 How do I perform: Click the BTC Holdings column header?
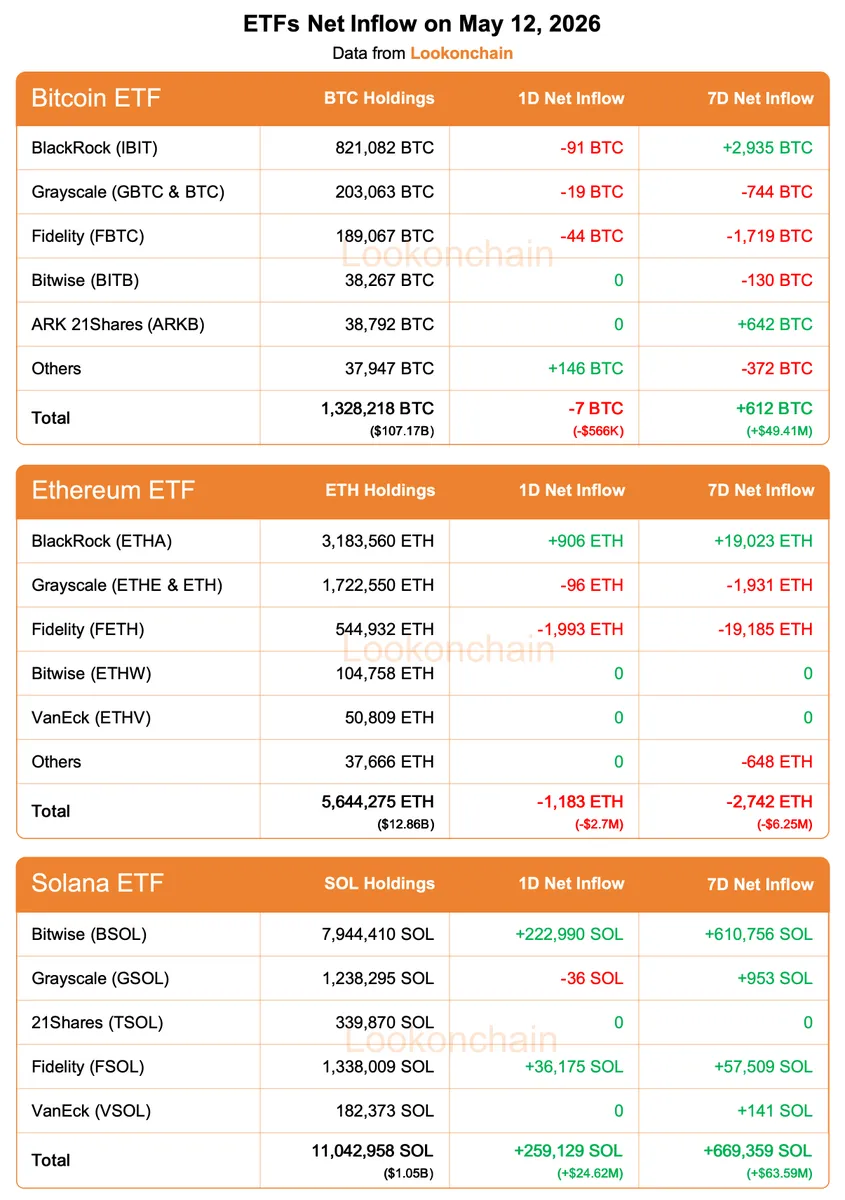pos(379,98)
